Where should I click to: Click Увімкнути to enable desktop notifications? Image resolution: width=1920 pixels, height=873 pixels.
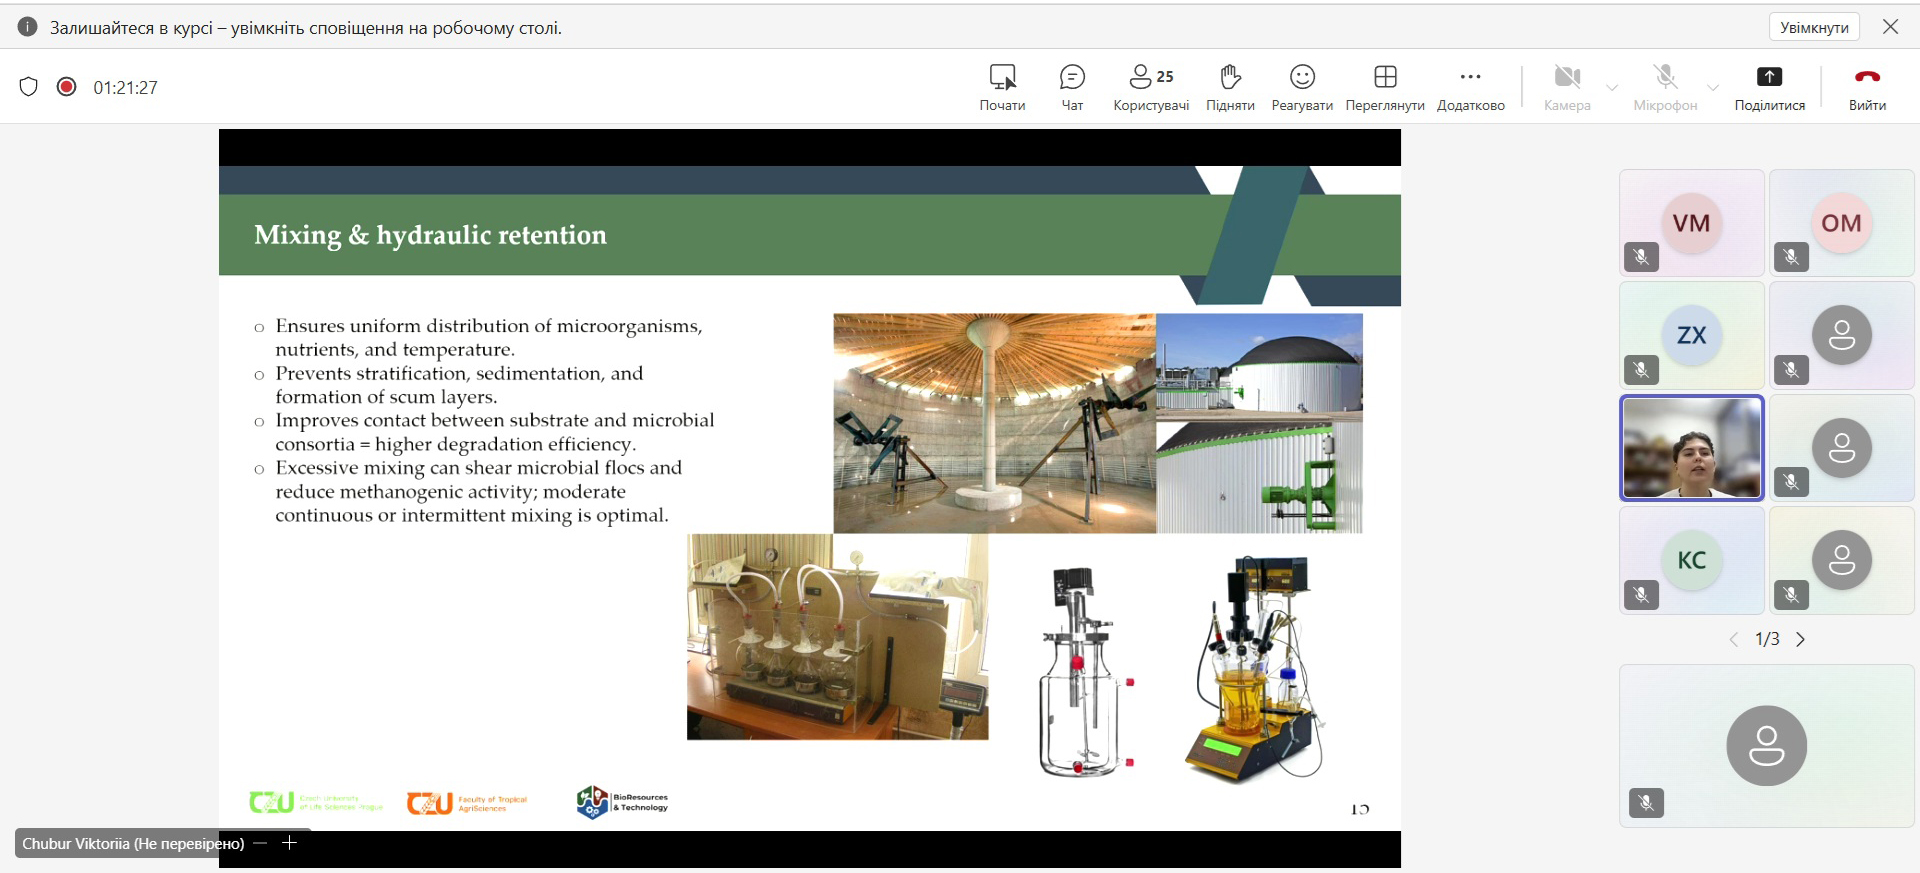(x=1814, y=27)
